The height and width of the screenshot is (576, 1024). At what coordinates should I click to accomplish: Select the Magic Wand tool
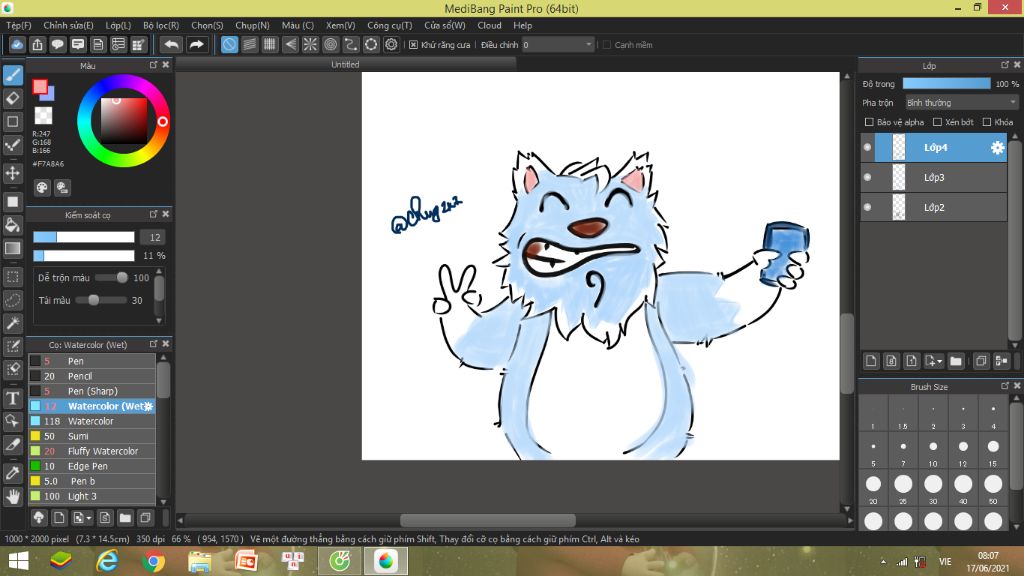(x=12, y=323)
